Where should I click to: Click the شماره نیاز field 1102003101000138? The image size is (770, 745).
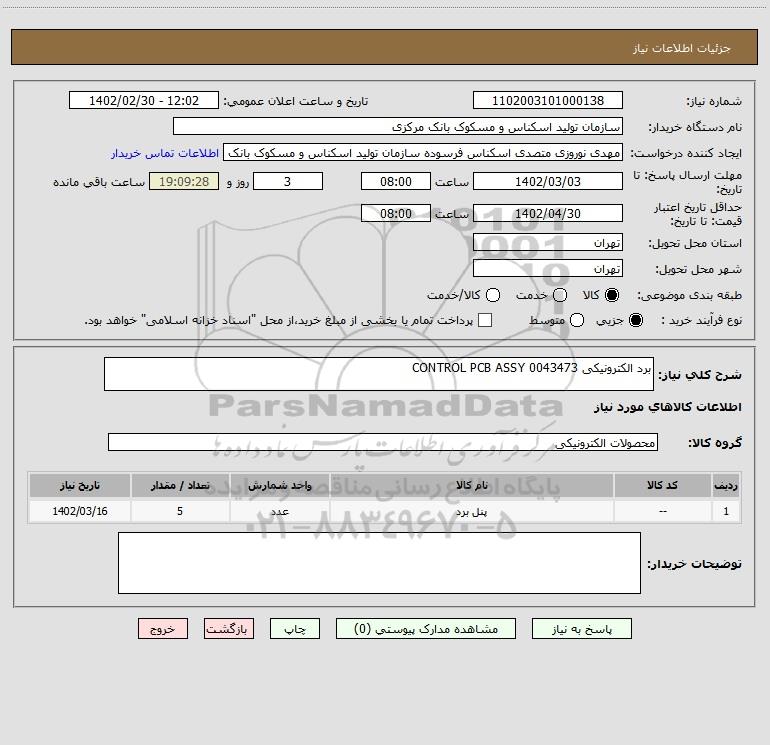click(x=548, y=100)
